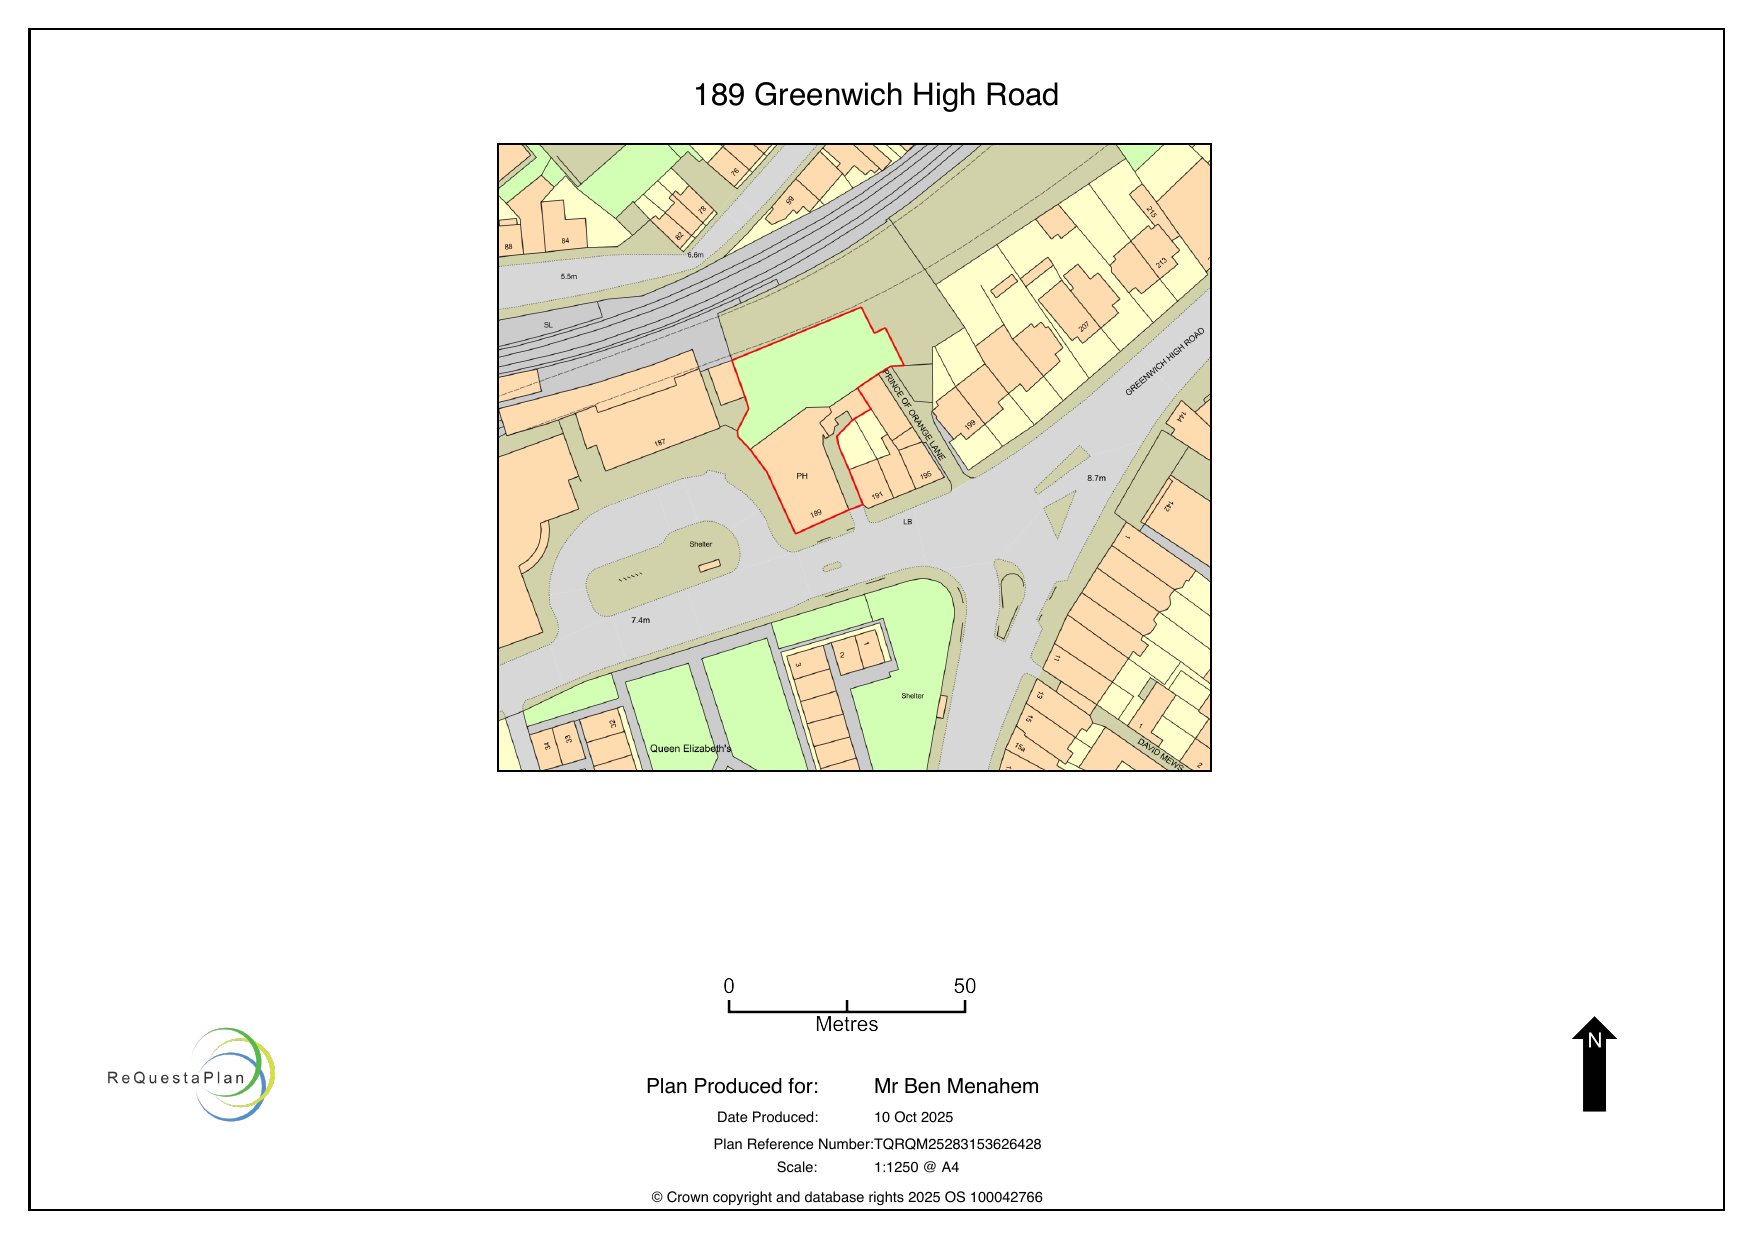Select the 'LB' letter box label

coord(908,522)
